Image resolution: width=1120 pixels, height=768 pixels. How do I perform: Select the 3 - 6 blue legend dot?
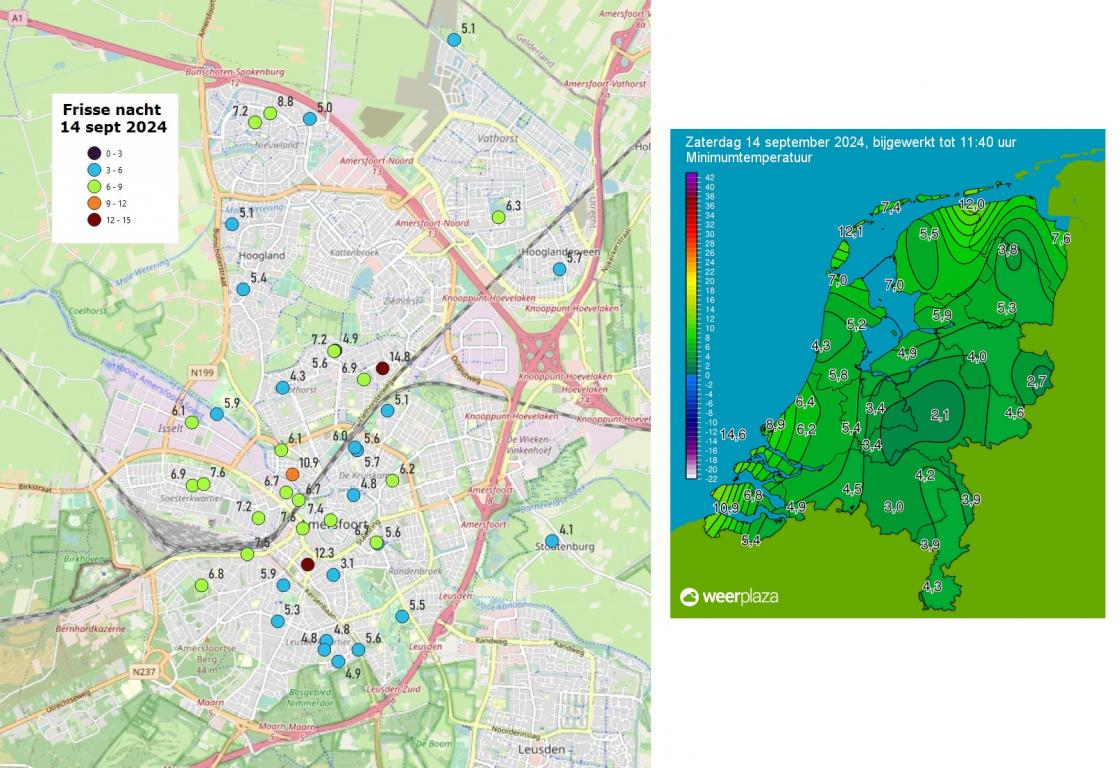point(93,170)
